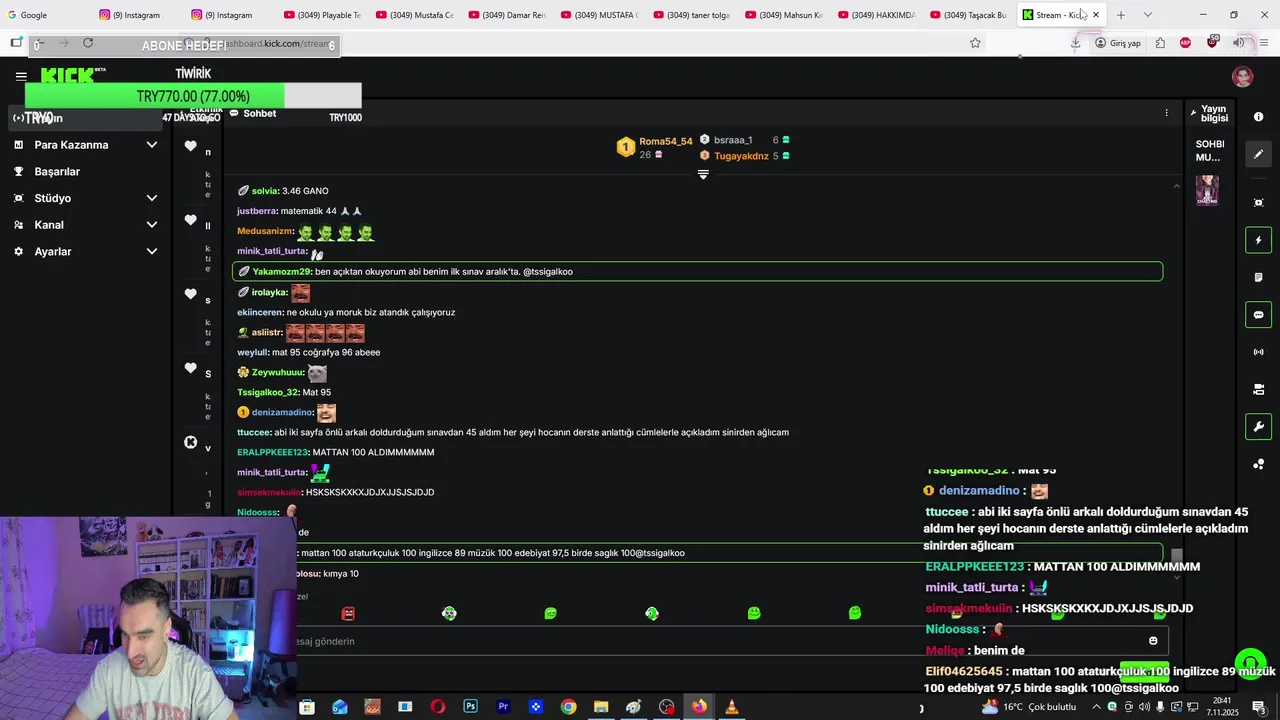This screenshot has height=720, width=1280.
Task: Expand the Kanal sidebar section
Action: click(x=85, y=225)
